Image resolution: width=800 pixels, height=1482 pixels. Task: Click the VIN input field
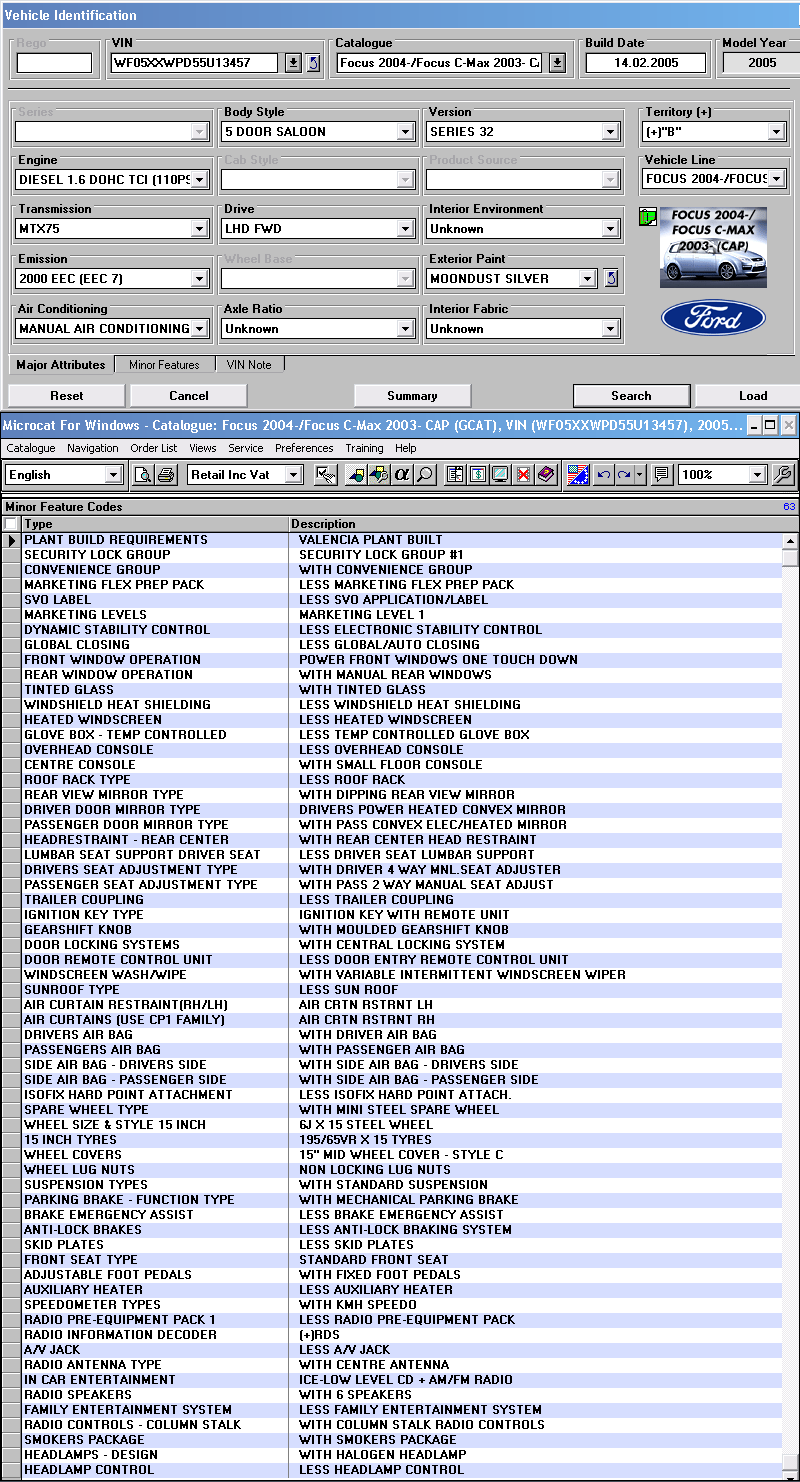tap(194, 63)
